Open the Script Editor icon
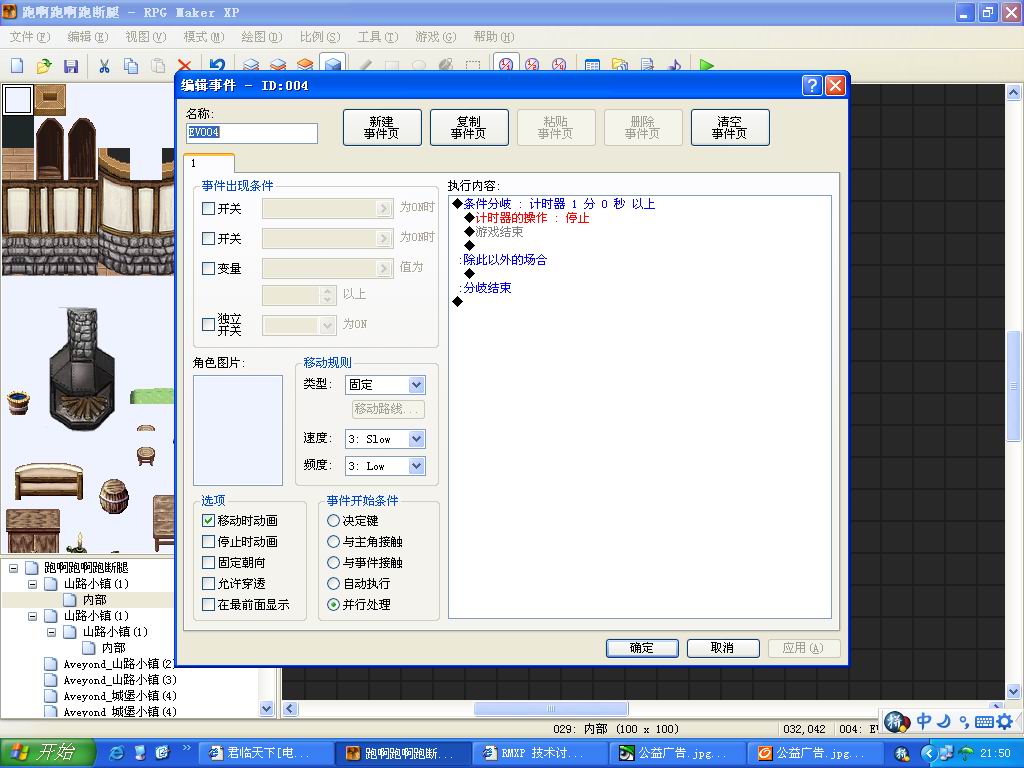The height and width of the screenshot is (768, 1024). [647, 65]
